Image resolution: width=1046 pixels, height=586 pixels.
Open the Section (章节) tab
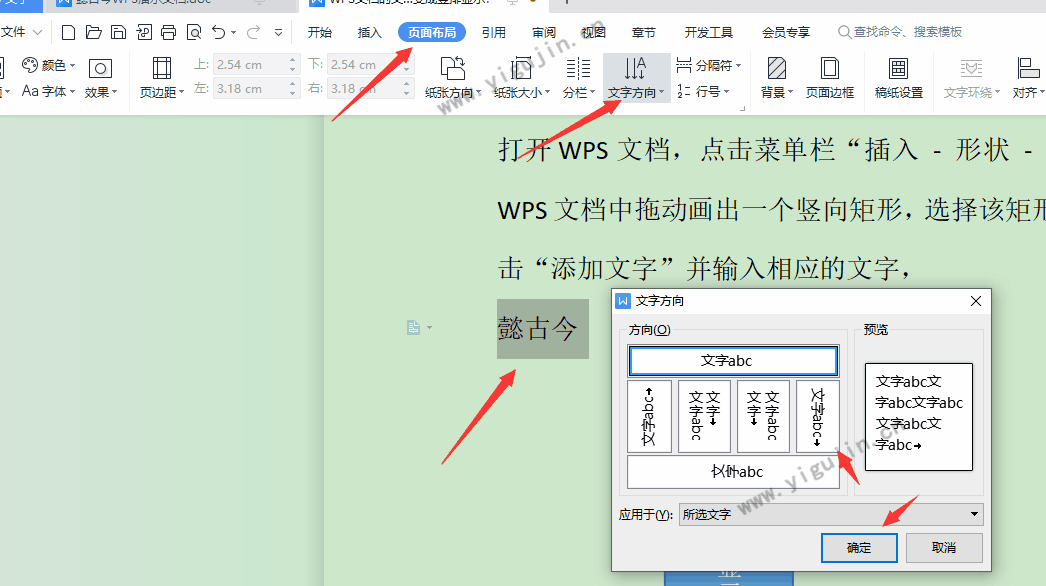tap(643, 32)
